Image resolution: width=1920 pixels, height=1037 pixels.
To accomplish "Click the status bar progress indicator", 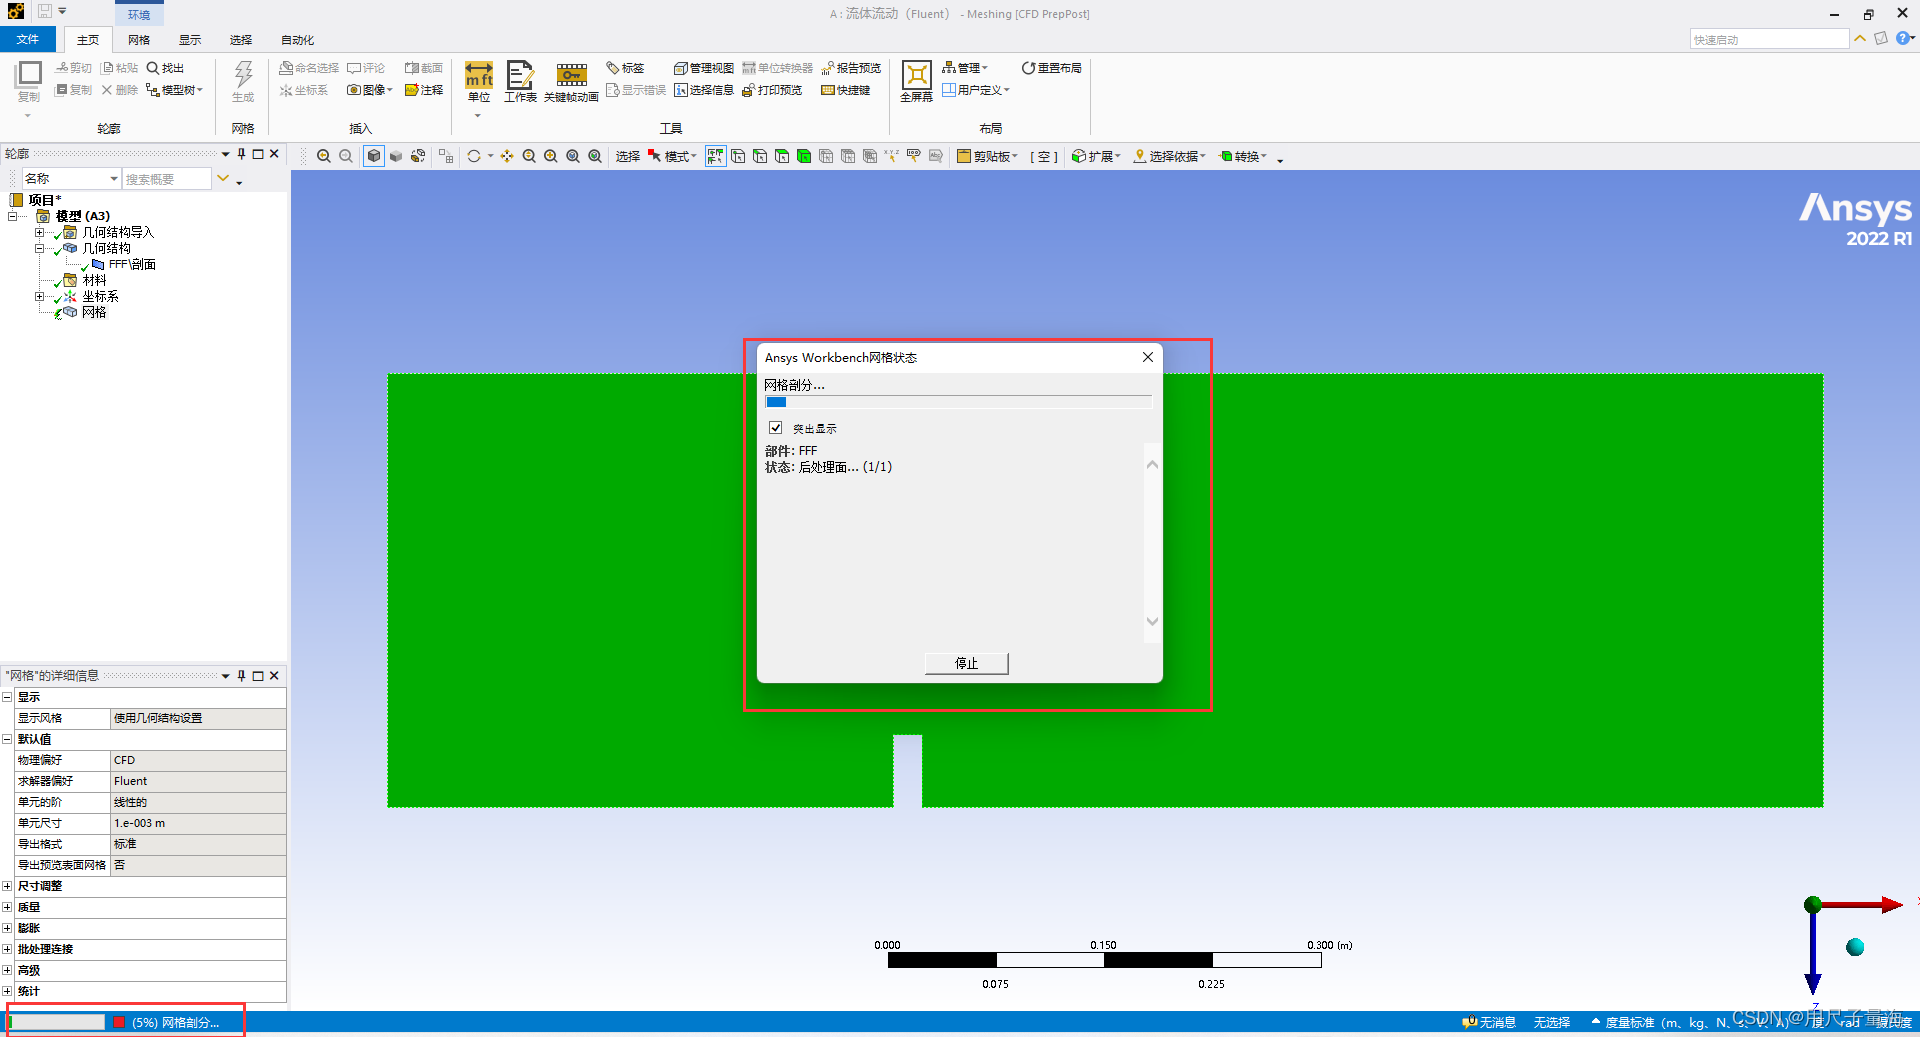I will pos(57,1022).
